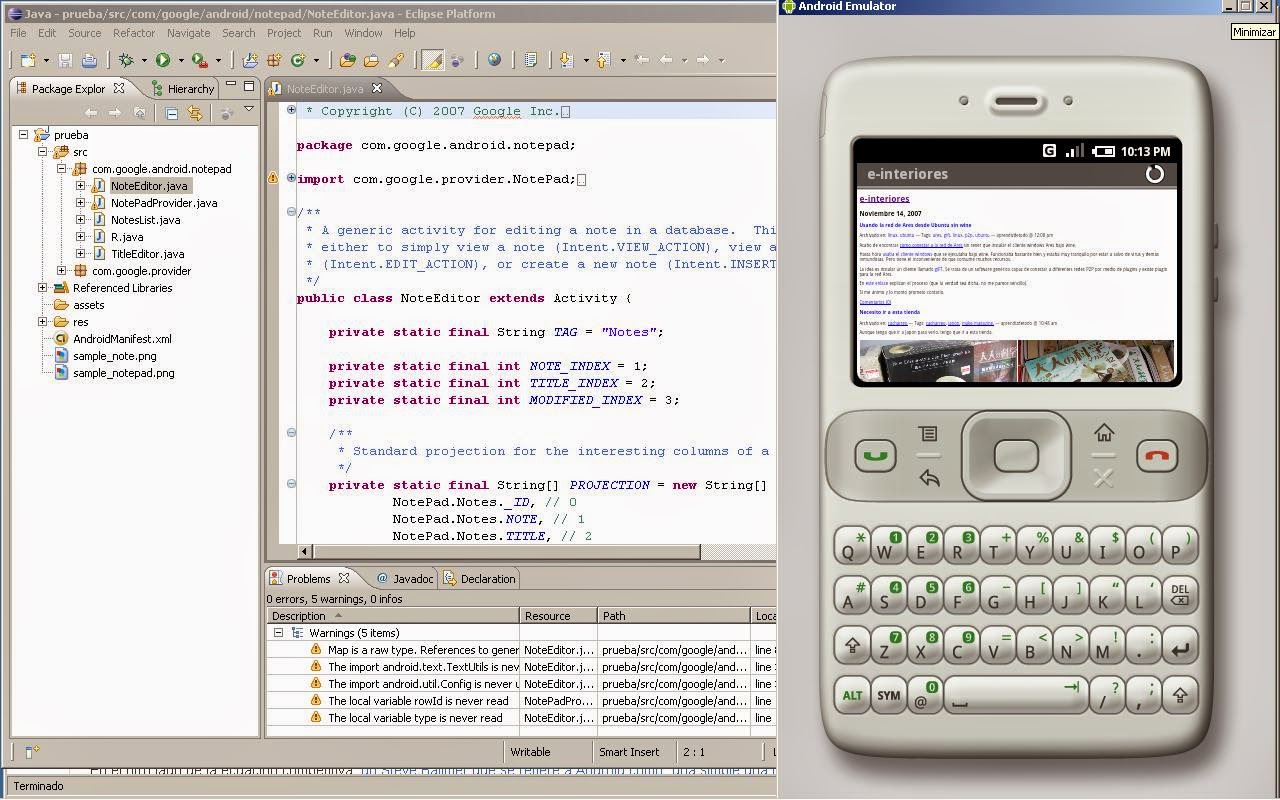Expand folded Copyright comment in editor
1280x800 pixels.
tap(291, 110)
